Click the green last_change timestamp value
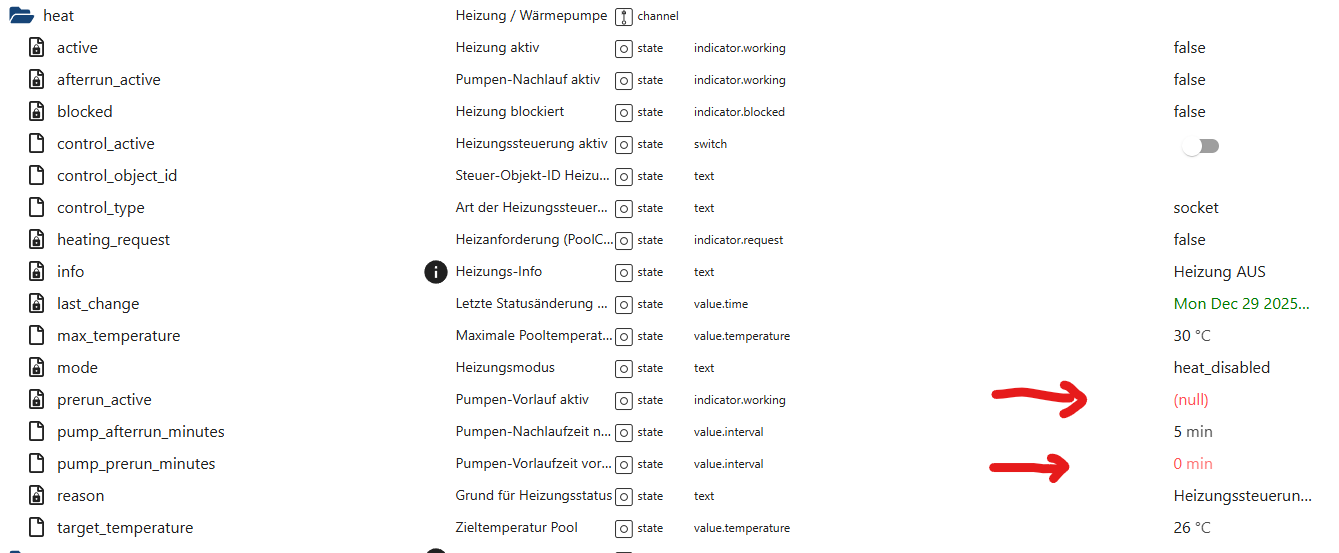This screenshot has width=1339, height=553. [1241, 304]
